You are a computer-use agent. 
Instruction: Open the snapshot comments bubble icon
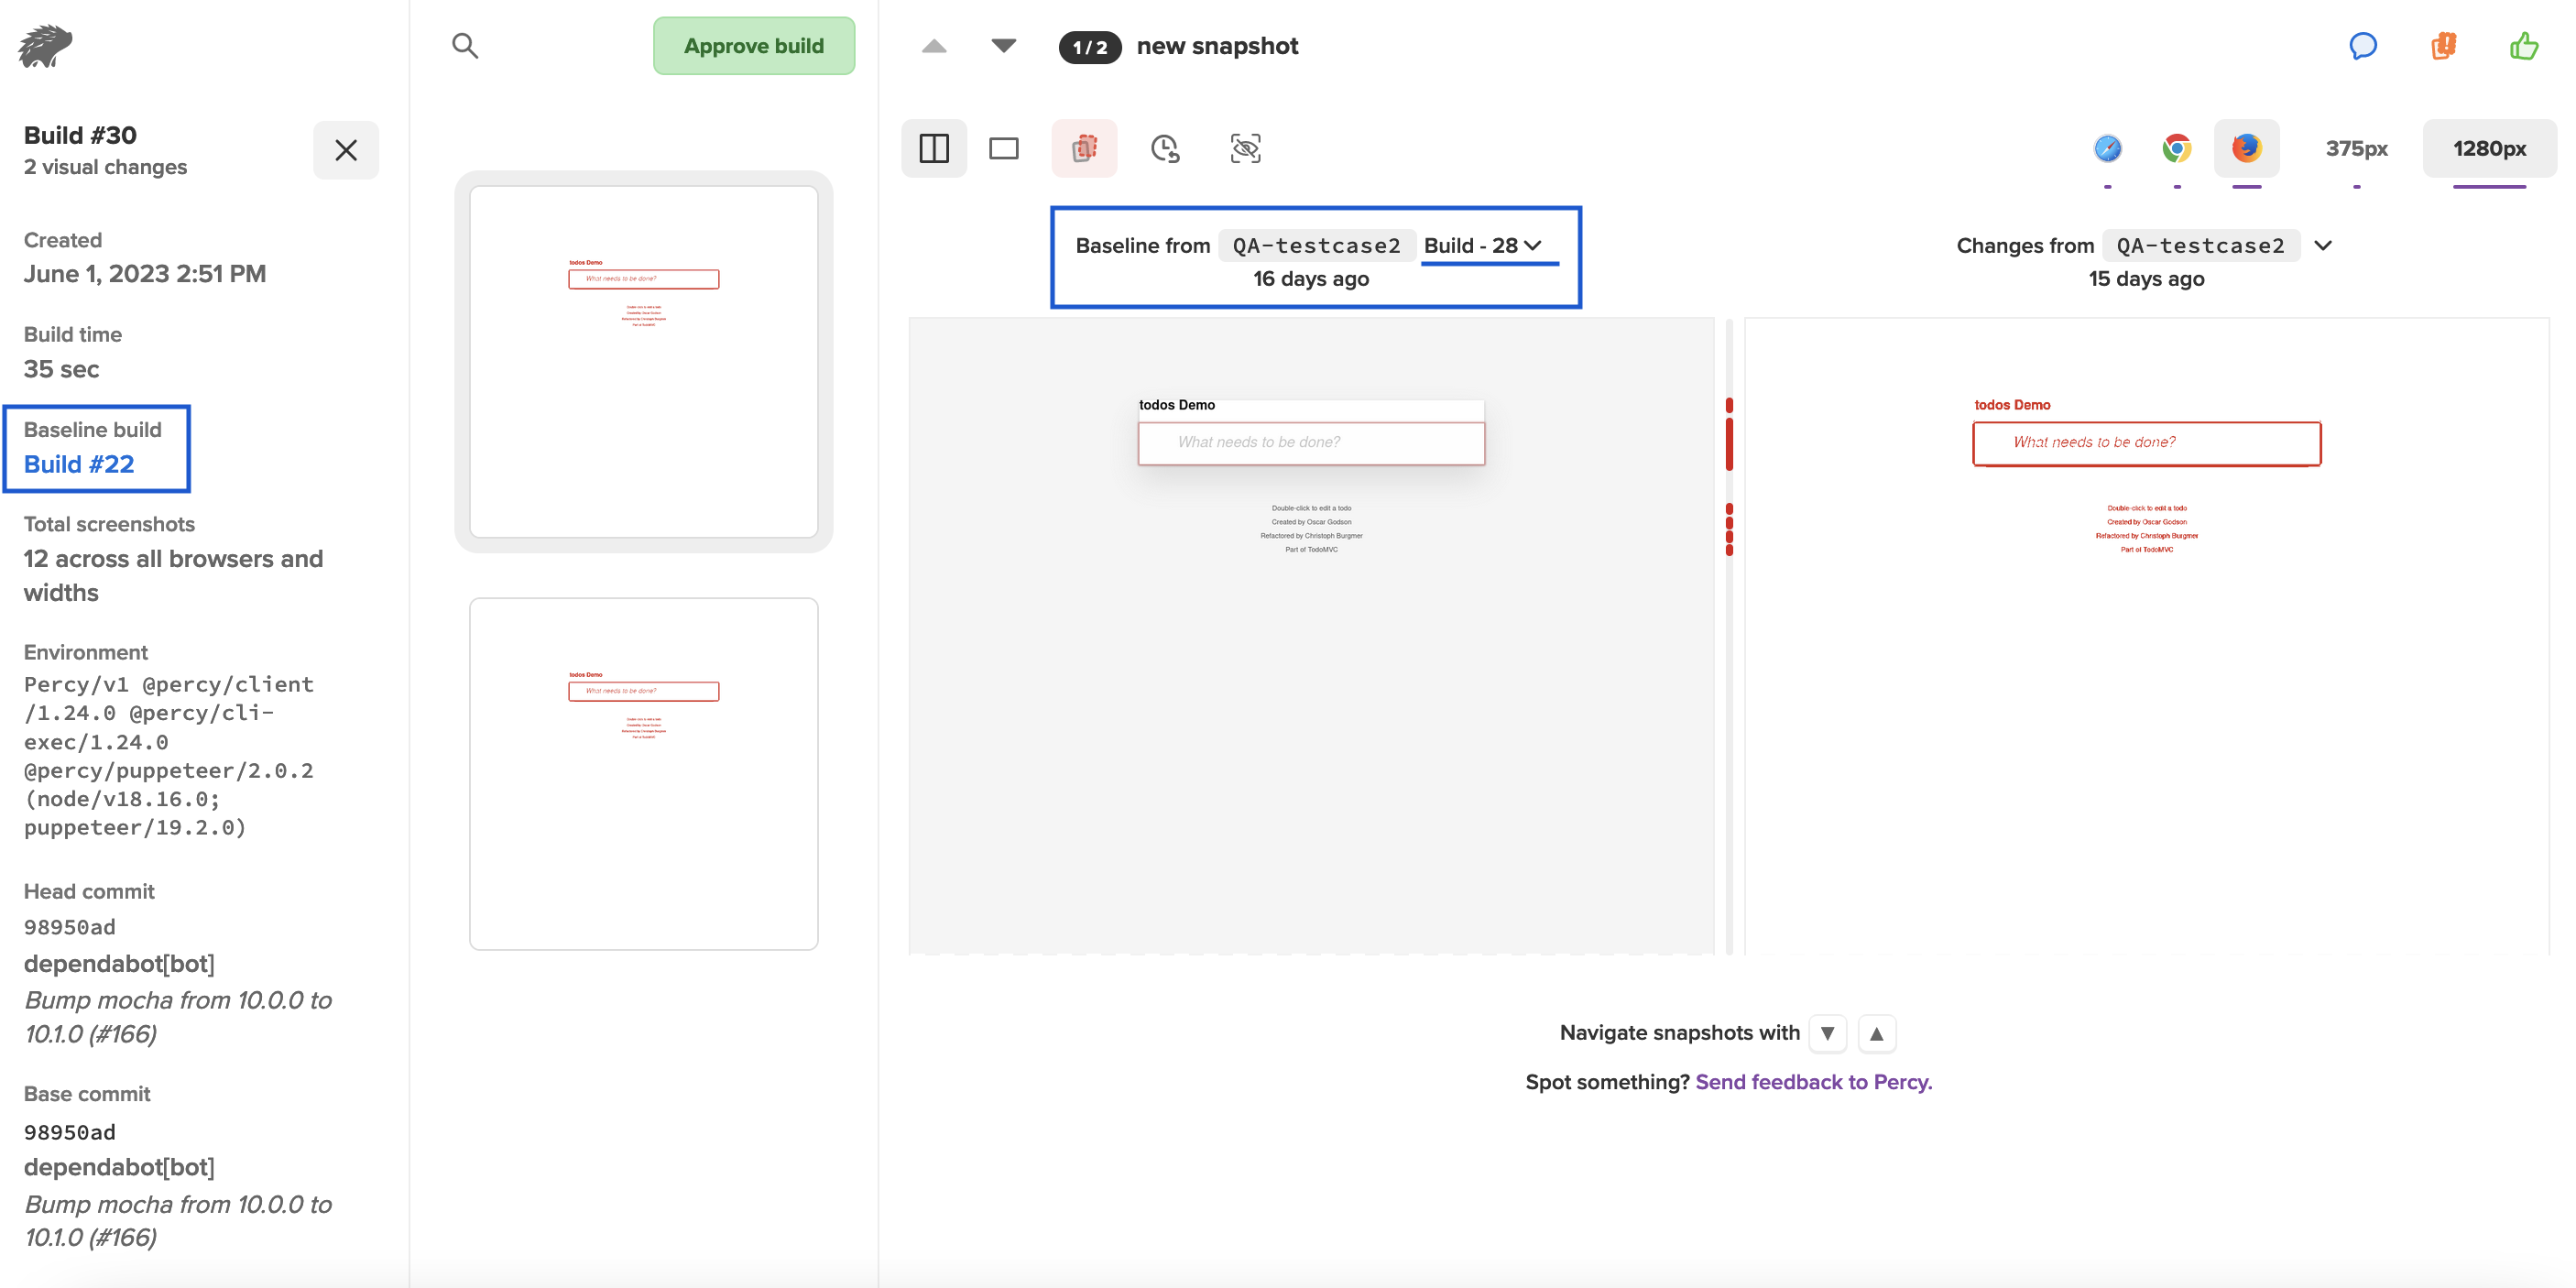(x=2362, y=46)
